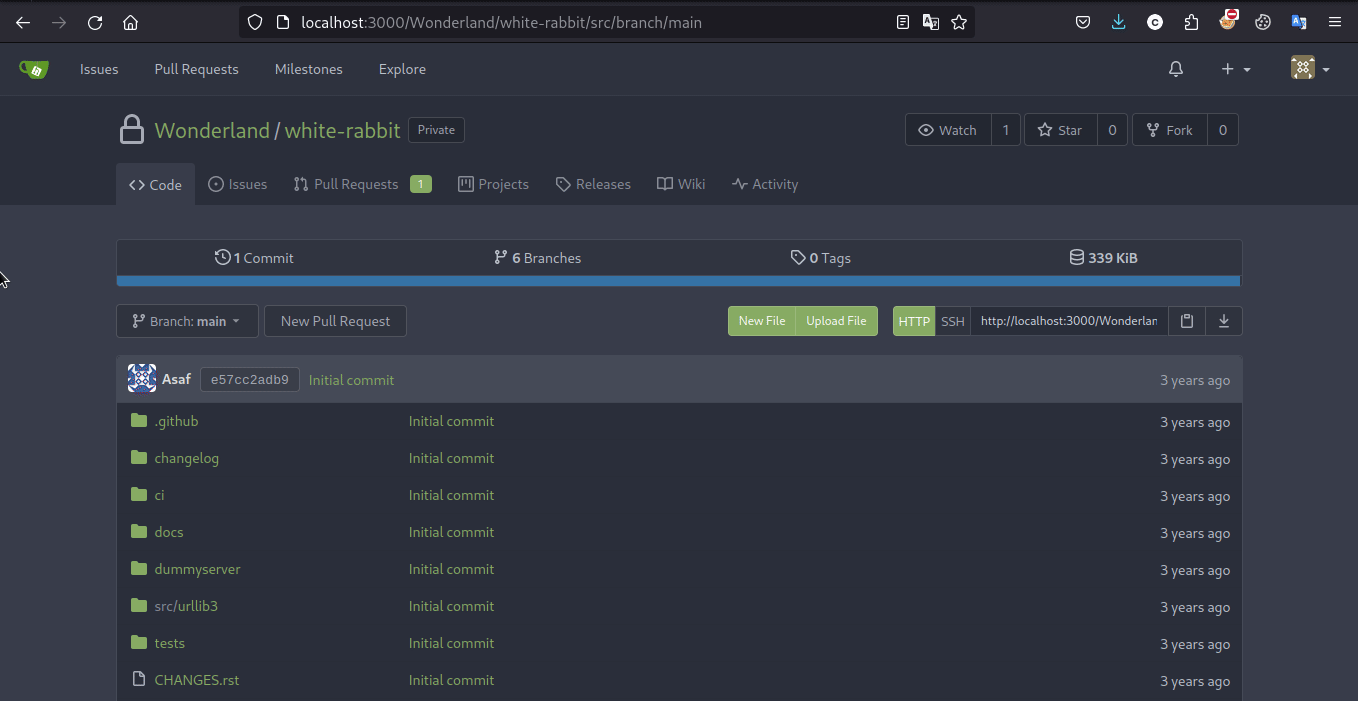The height and width of the screenshot is (701, 1358).
Task: Click the Gitea home logo
Action: click(33, 69)
